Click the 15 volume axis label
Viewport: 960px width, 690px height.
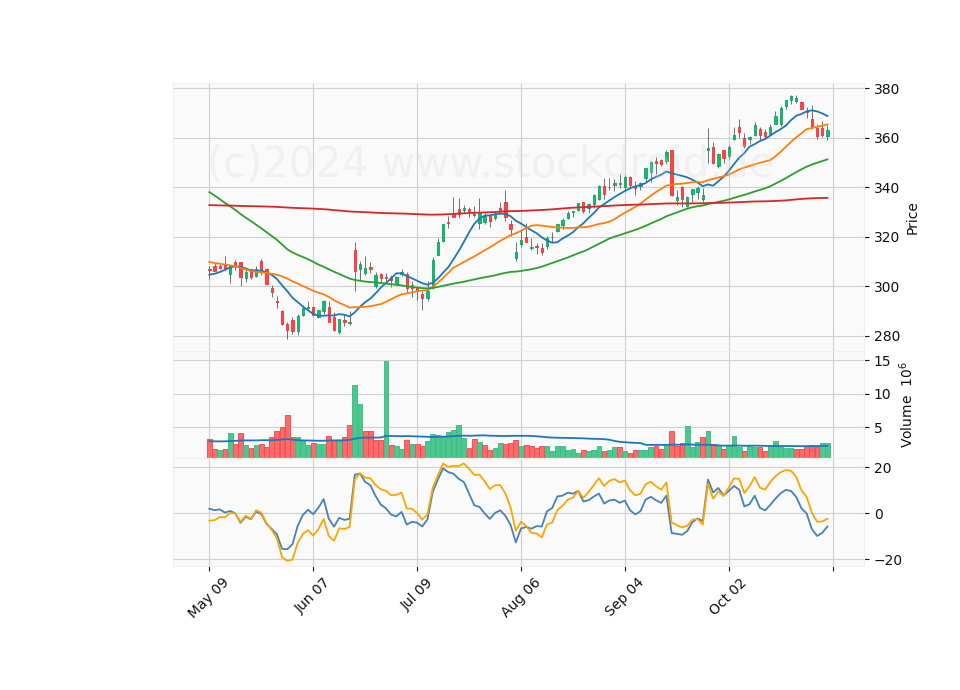click(x=882, y=361)
